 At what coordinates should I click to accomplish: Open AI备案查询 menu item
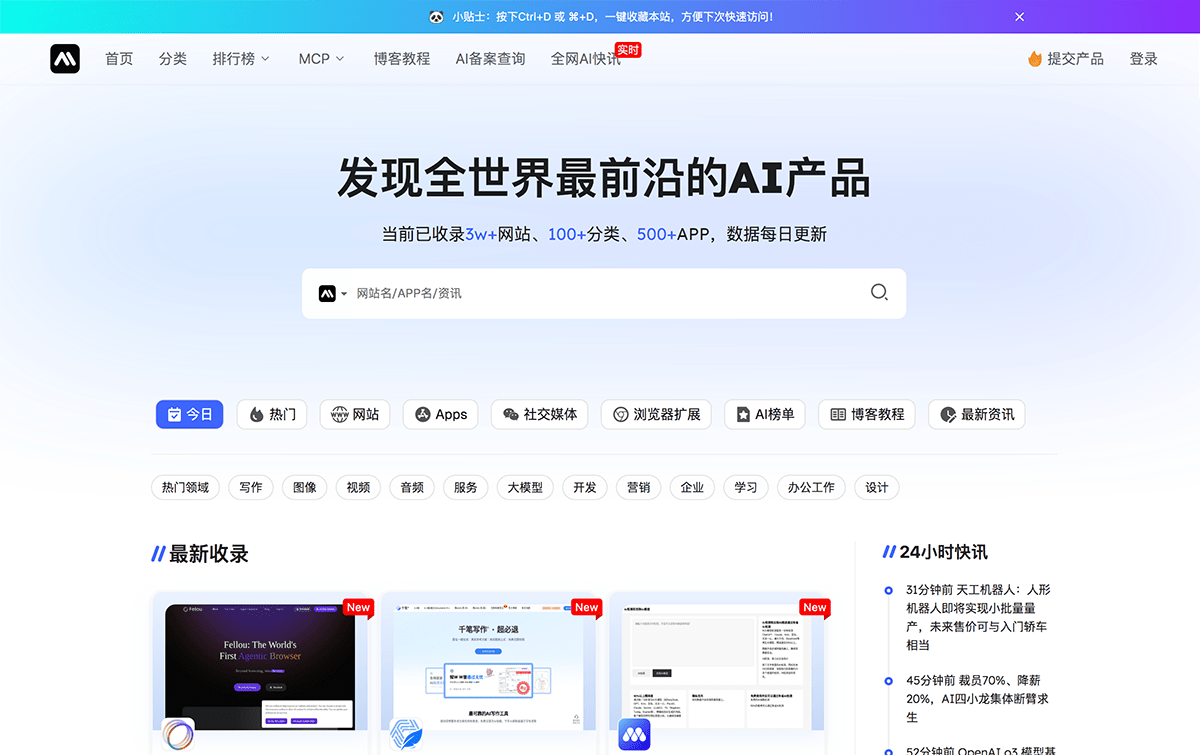[x=490, y=59]
